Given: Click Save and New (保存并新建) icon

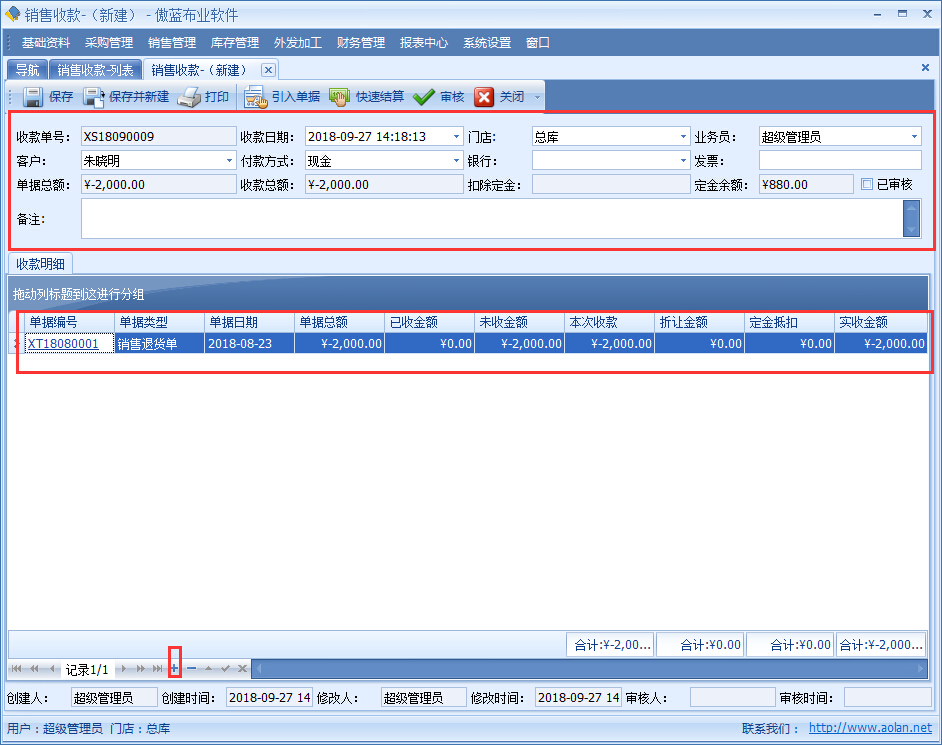Looking at the screenshot, I should point(93,97).
